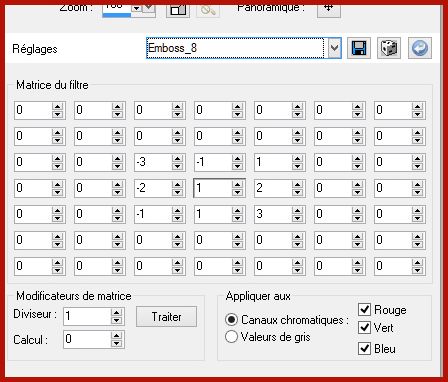The width and height of the screenshot is (448, 382).
Task: Increase the matrix cell valued 3
Action: point(297,211)
